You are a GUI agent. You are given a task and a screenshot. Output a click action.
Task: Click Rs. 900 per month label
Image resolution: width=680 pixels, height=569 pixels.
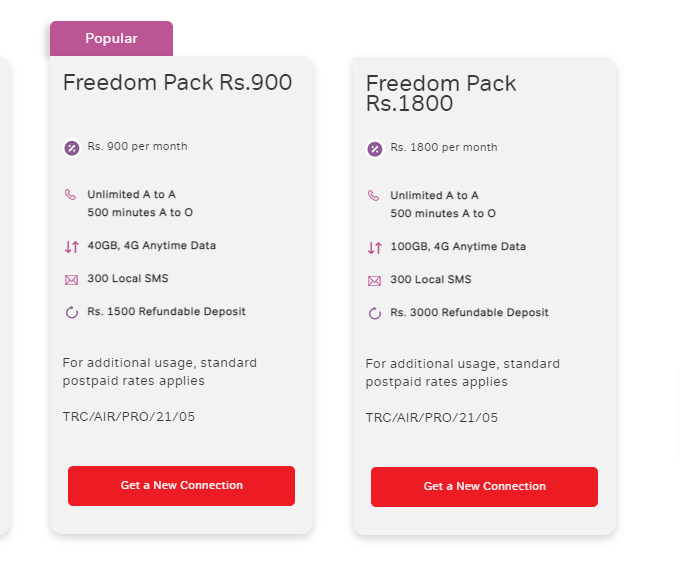(137, 146)
